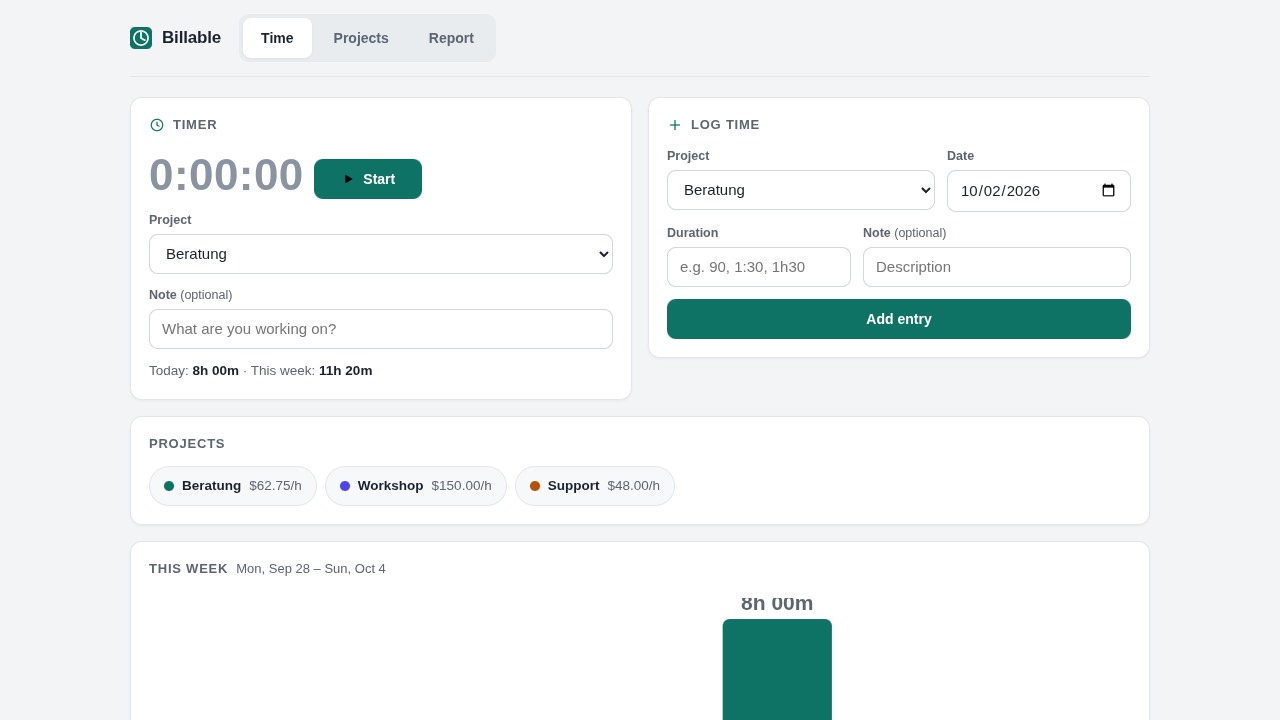Viewport: 1280px width, 720px height.
Task: Click the Today total 8h 00m
Action: [x=216, y=371]
